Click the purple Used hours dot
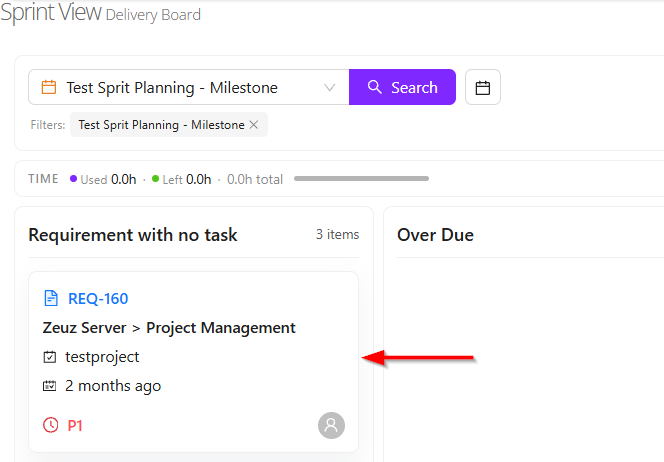The width and height of the screenshot is (664, 462). point(73,179)
